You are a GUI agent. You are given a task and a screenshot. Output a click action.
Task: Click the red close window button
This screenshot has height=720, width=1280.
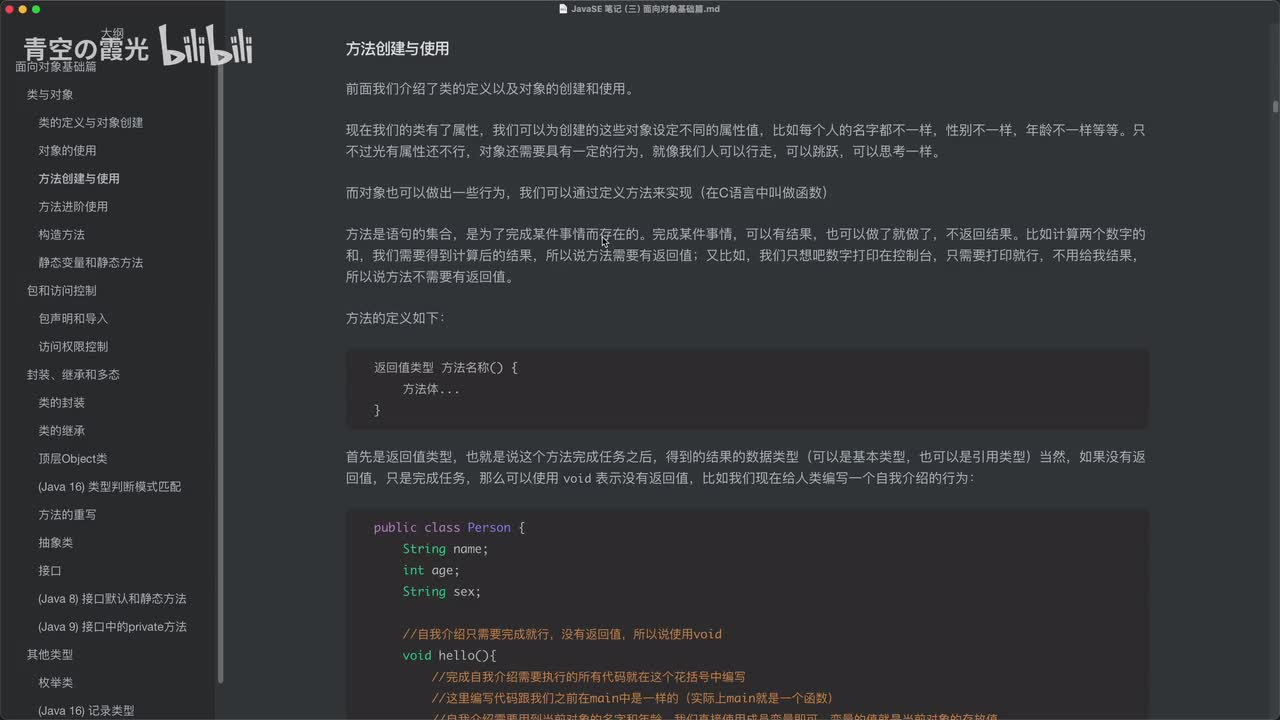click(x=9, y=9)
